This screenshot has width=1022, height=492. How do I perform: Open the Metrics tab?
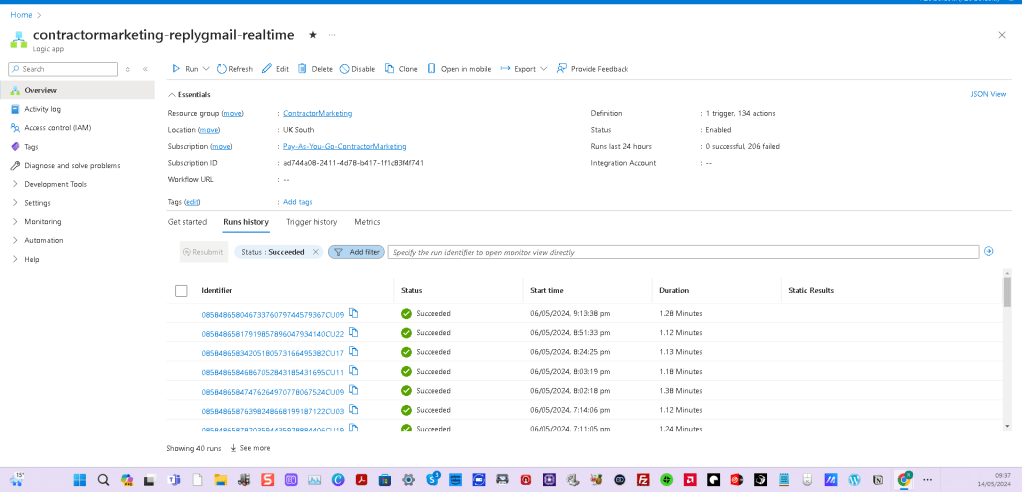pos(367,222)
